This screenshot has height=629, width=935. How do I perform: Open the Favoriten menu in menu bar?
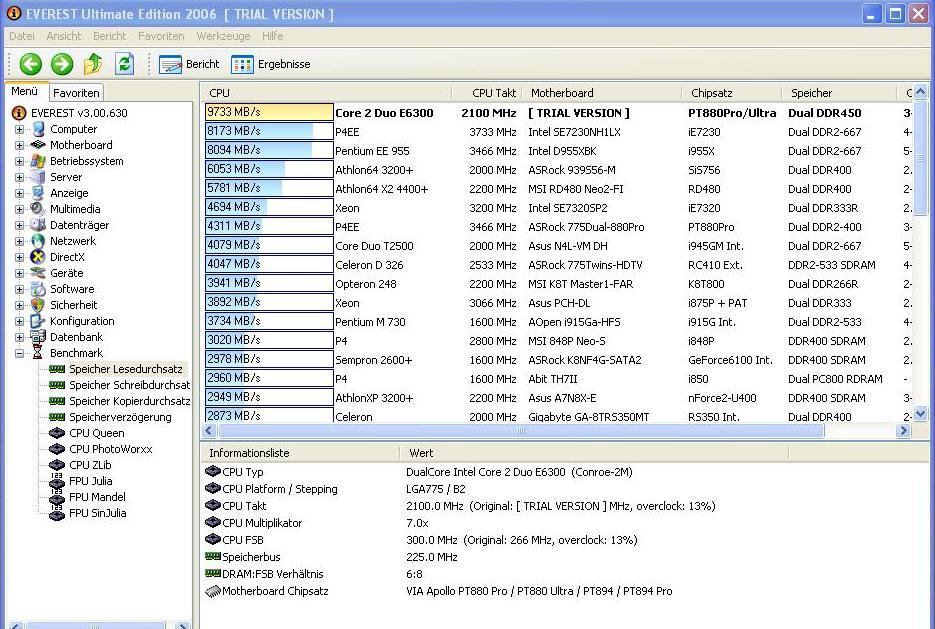point(161,36)
